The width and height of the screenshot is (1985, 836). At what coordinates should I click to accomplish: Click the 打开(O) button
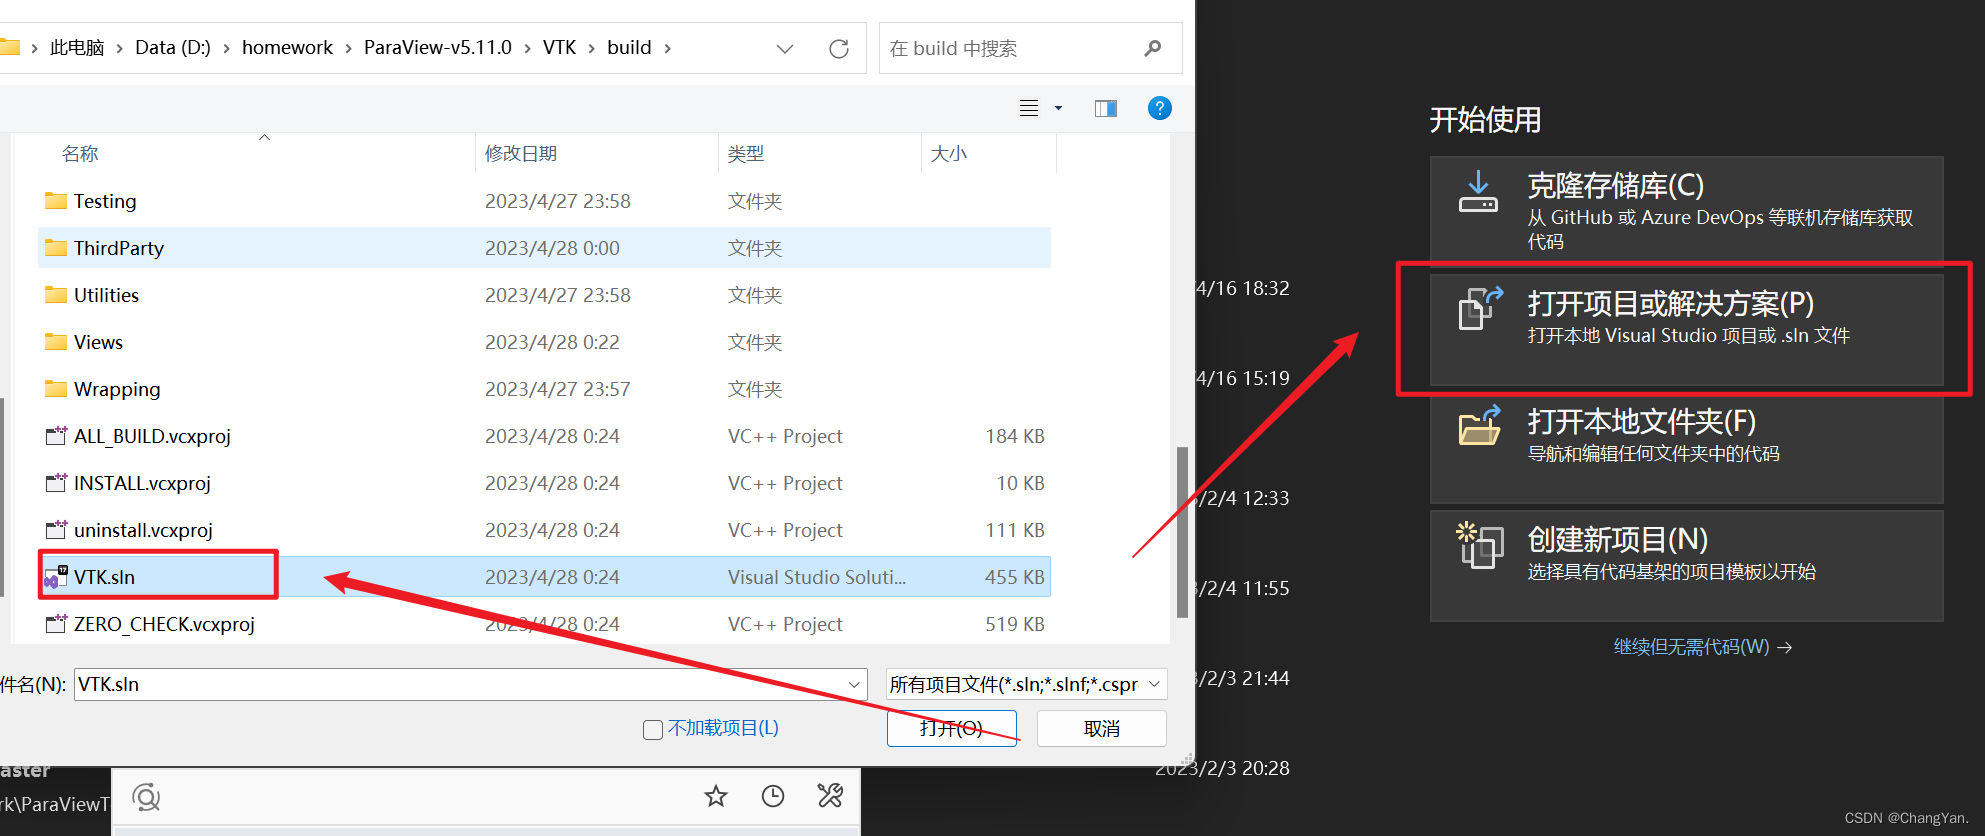tap(951, 728)
